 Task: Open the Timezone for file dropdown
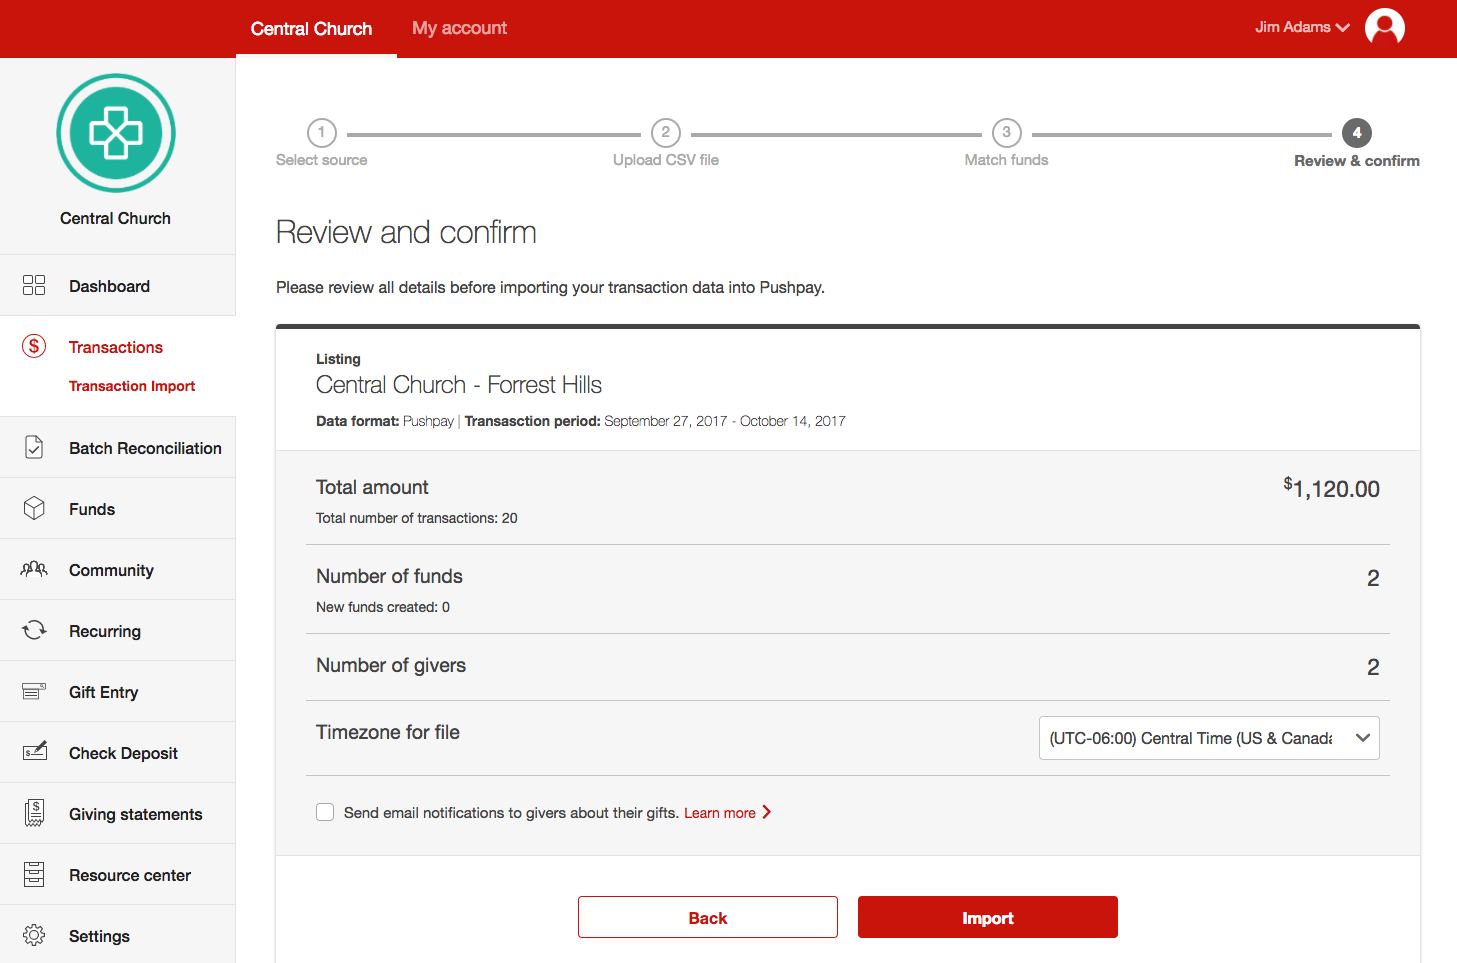tap(1208, 738)
